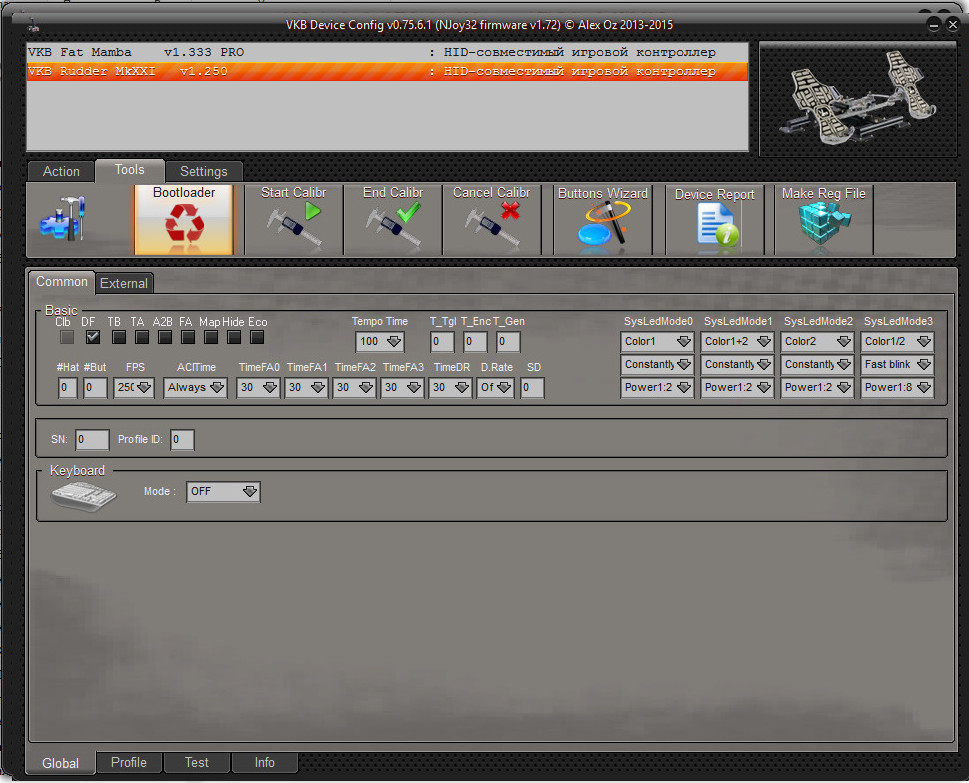Minimize the VKB Device Config window
Image resolution: width=969 pixels, height=783 pixels.
(934, 25)
